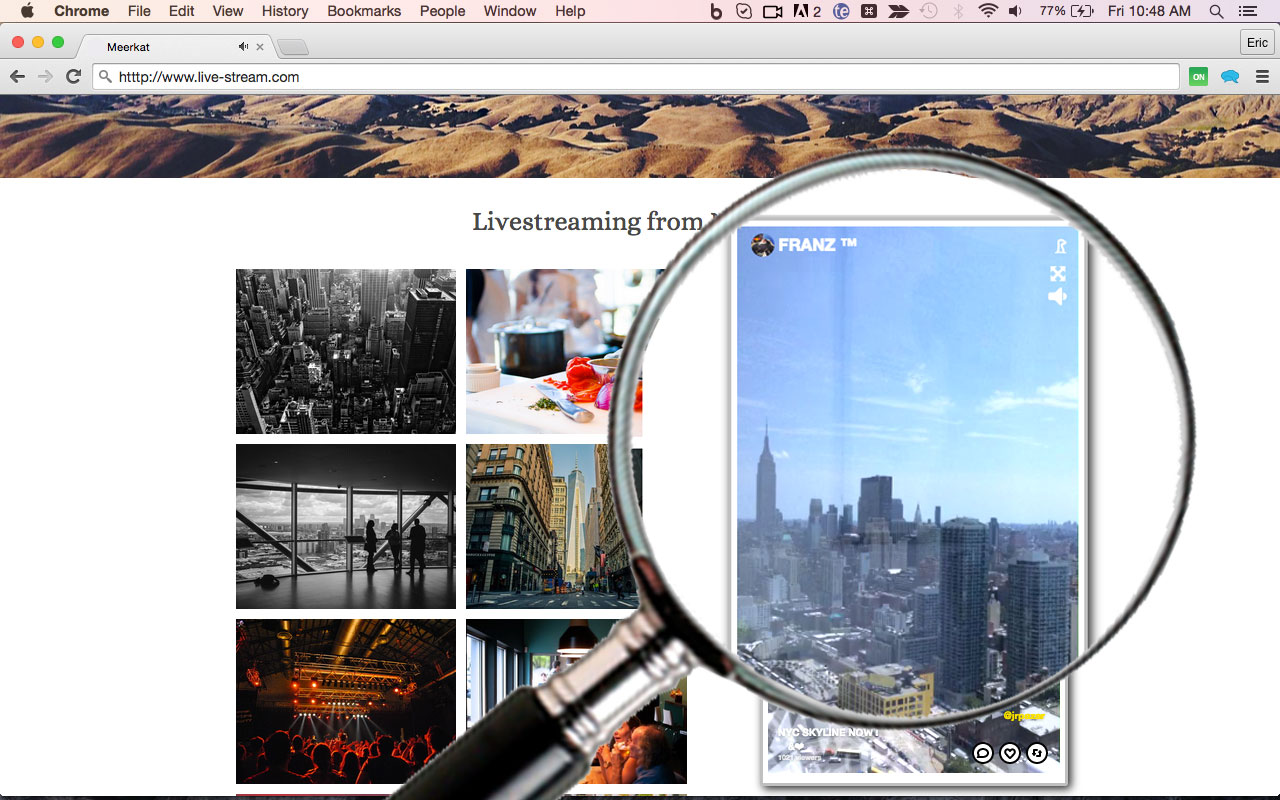
Task: Click the b menu bar icon
Action: coord(715,11)
